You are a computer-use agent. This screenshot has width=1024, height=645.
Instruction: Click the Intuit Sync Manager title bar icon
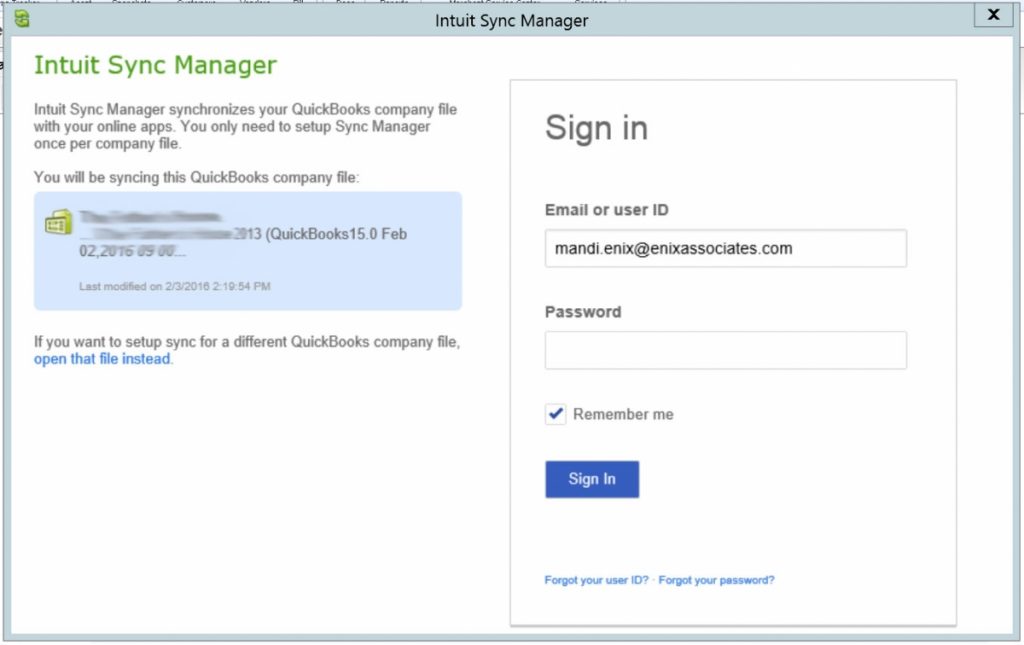[x=22, y=19]
